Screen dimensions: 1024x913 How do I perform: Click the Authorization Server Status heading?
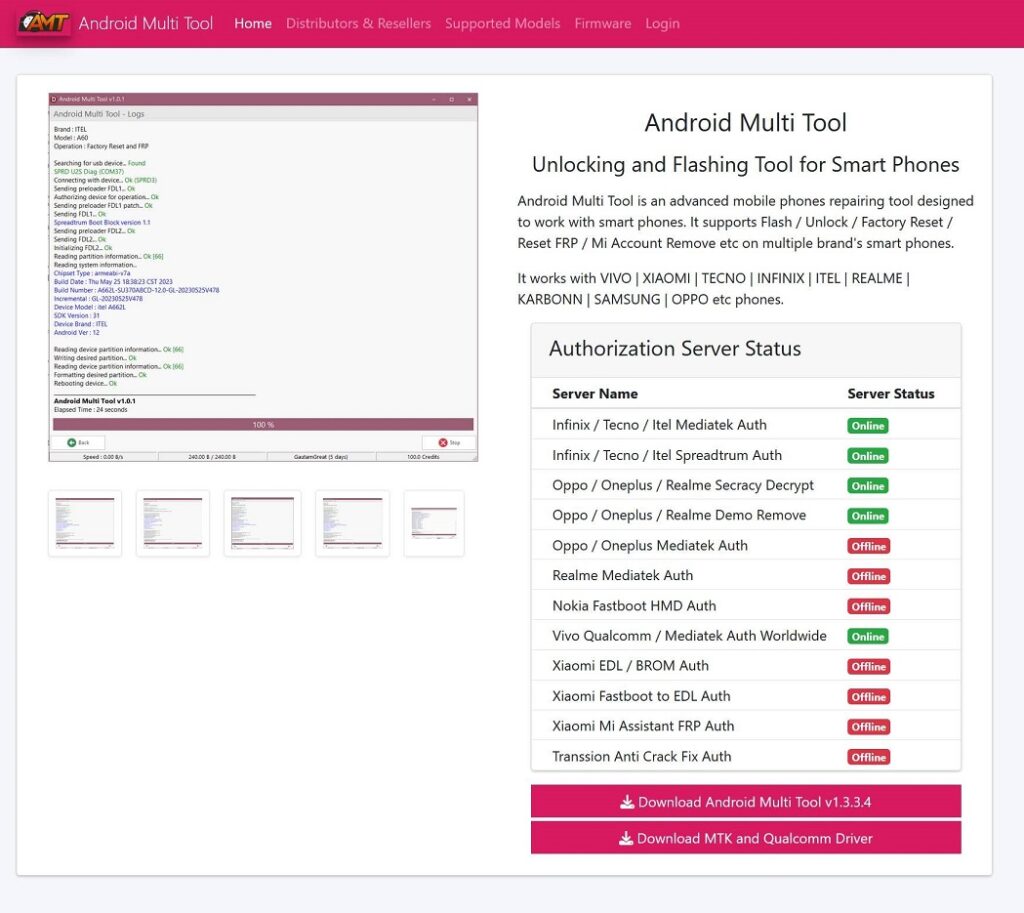point(675,349)
